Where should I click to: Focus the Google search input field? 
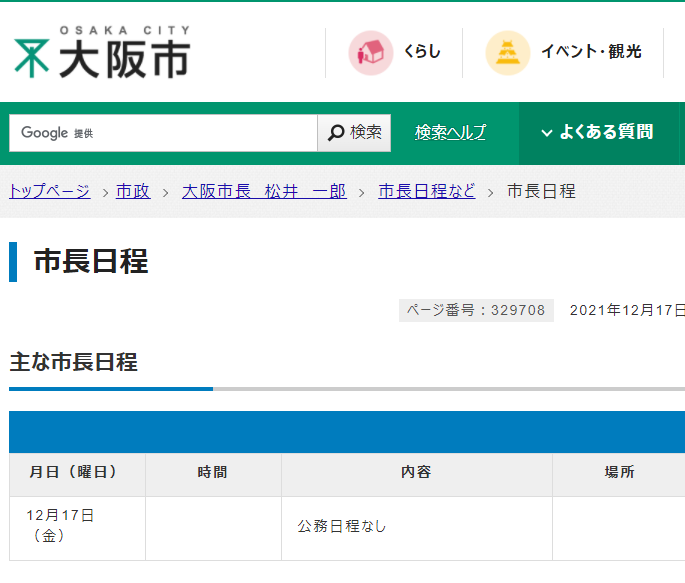(x=163, y=132)
